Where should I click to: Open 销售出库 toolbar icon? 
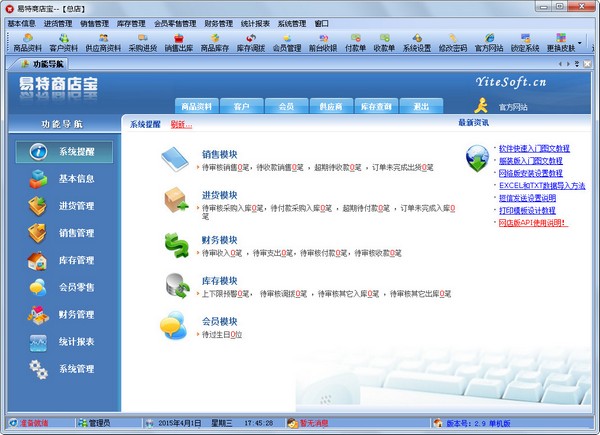pos(179,43)
